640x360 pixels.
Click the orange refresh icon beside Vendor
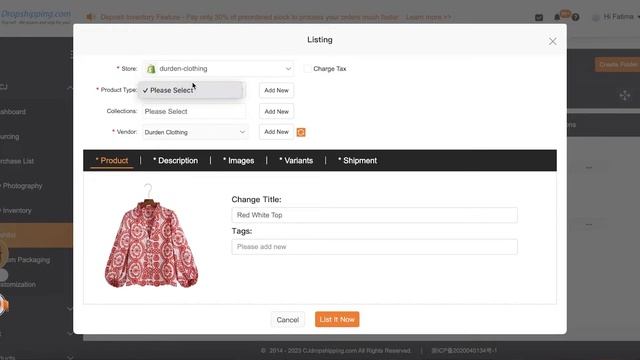[x=301, y=132]
